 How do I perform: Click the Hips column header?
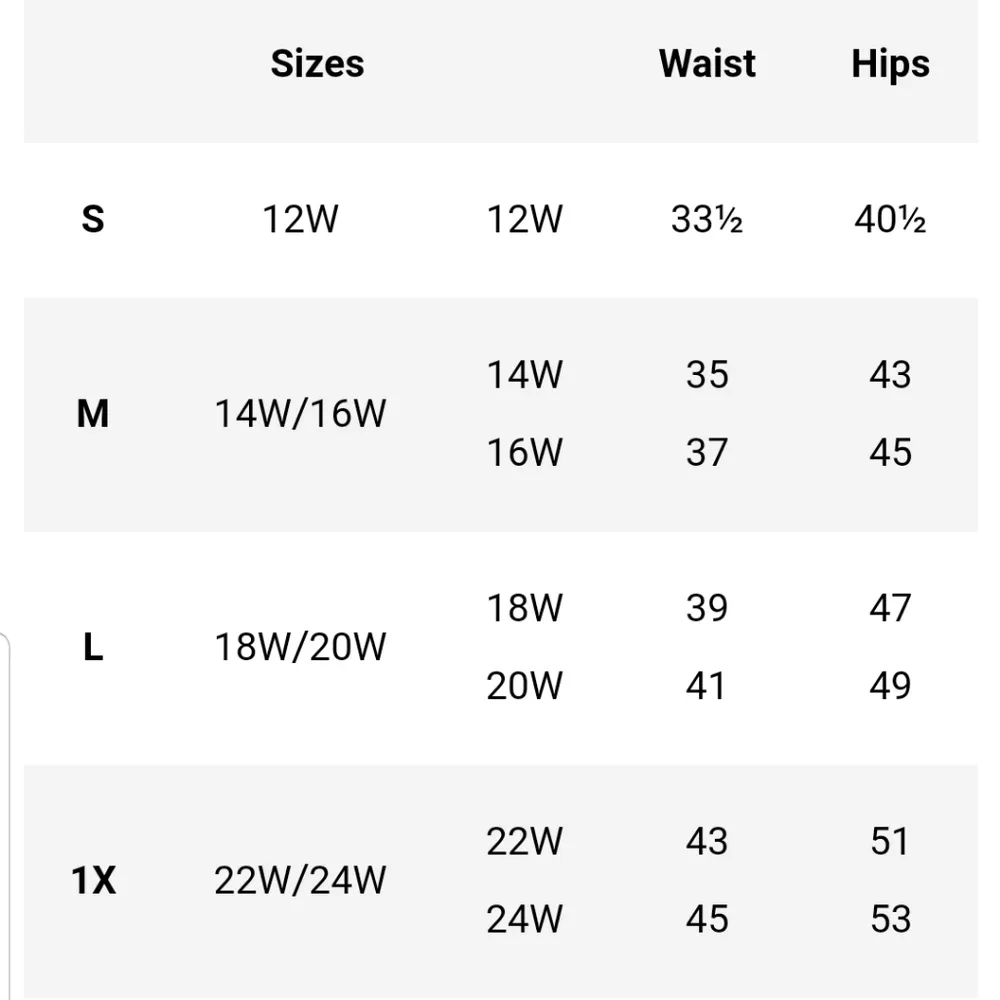click(x=890, y=64)
